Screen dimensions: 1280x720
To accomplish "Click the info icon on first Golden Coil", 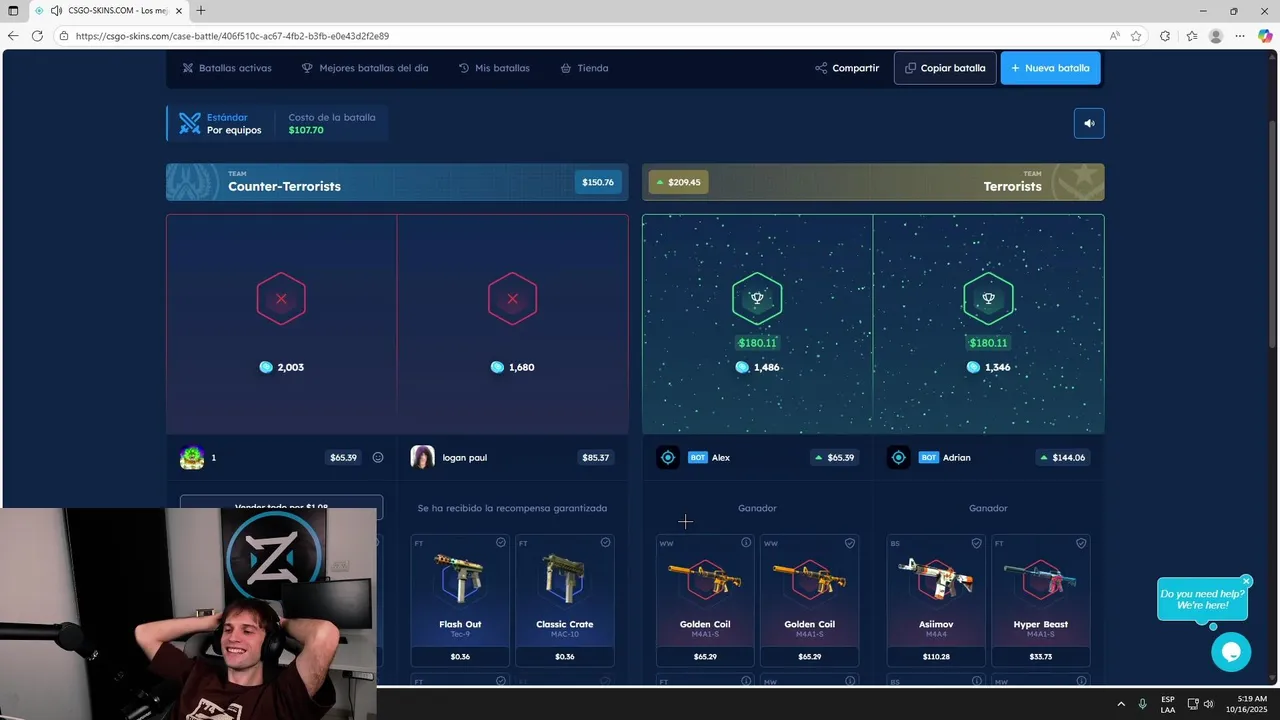I will click(x=746, y=543).
